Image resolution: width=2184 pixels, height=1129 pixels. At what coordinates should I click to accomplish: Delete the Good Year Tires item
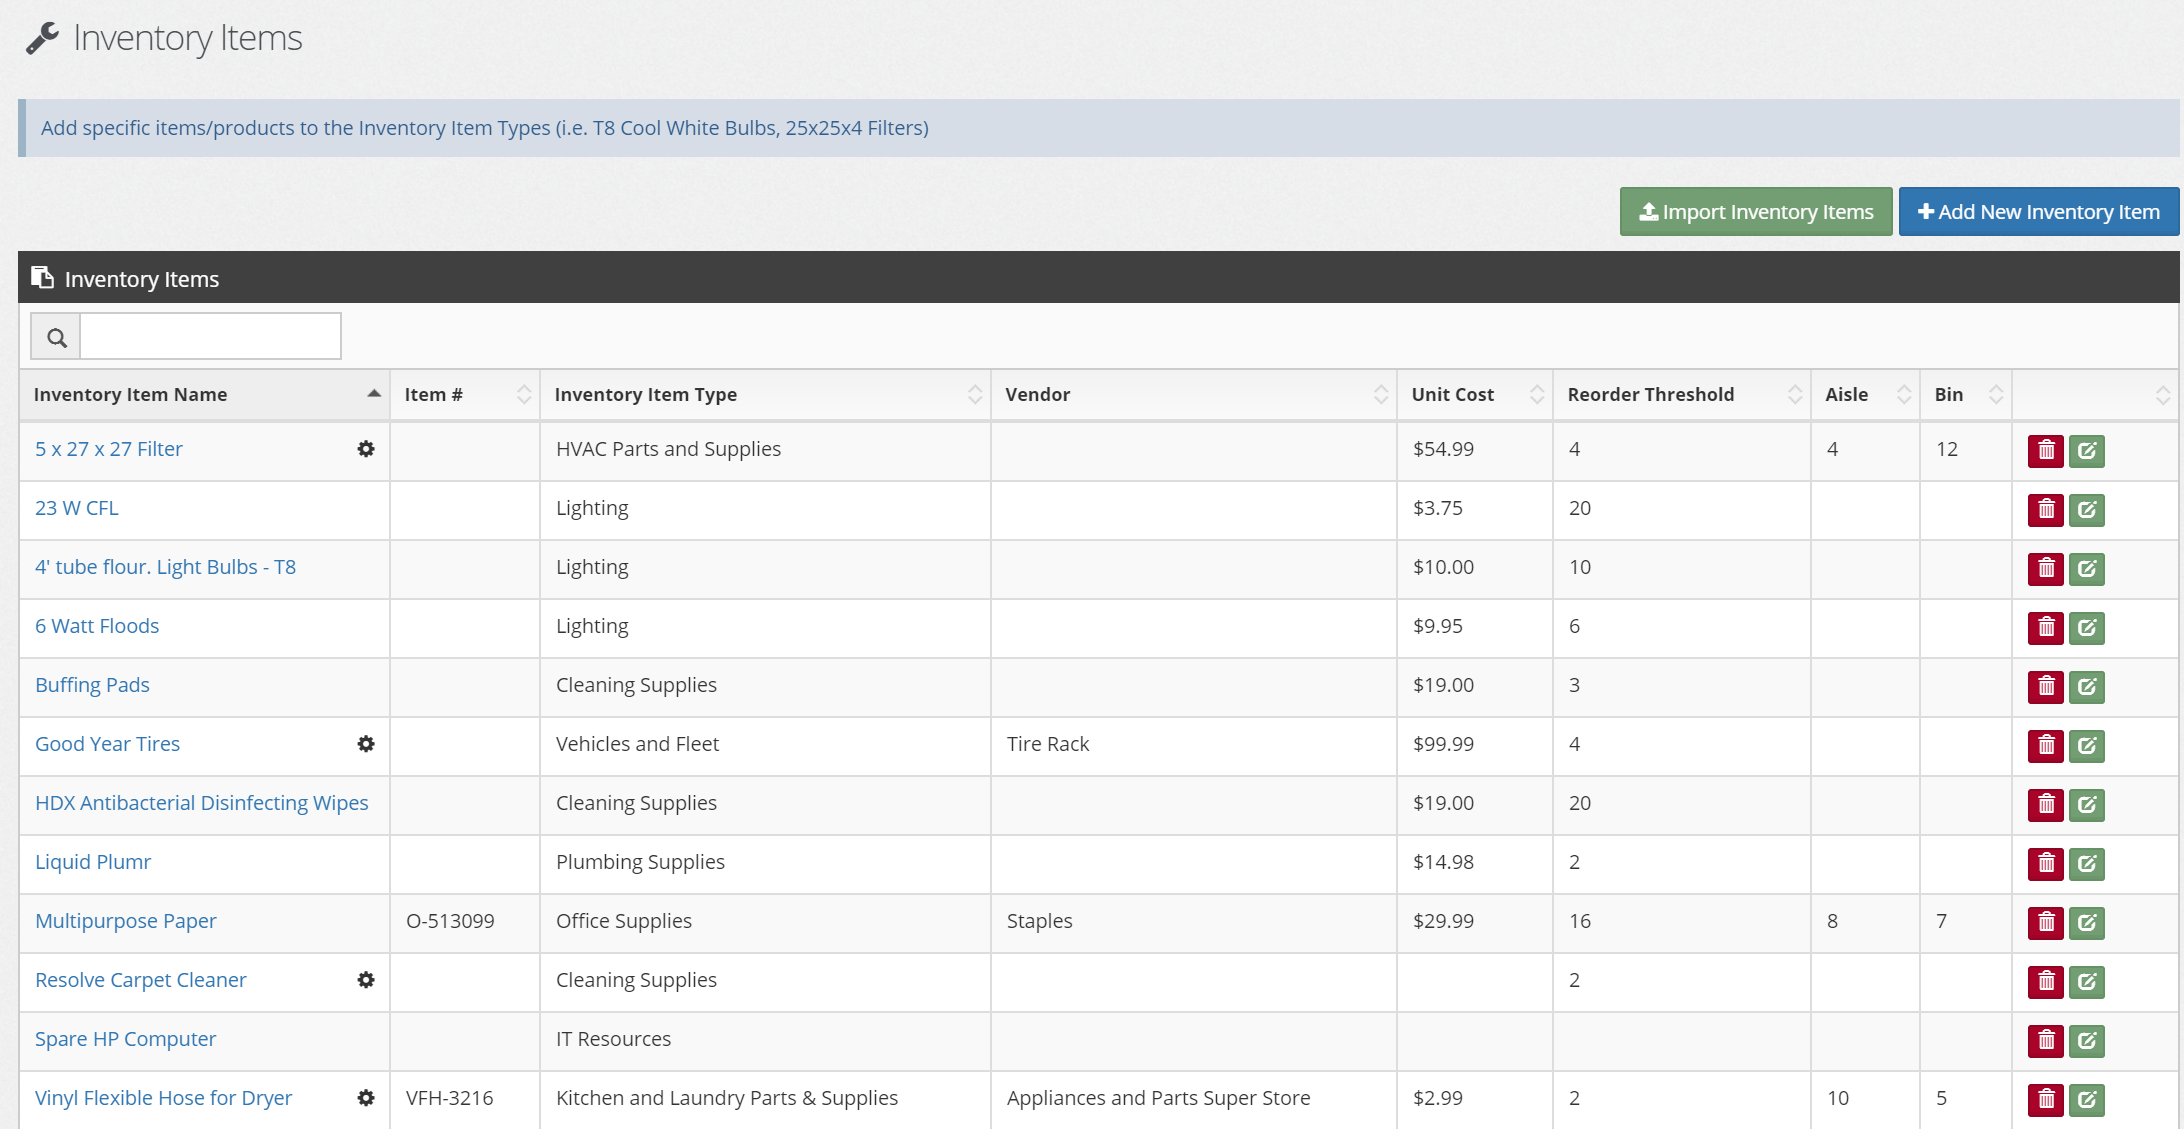2045,746
